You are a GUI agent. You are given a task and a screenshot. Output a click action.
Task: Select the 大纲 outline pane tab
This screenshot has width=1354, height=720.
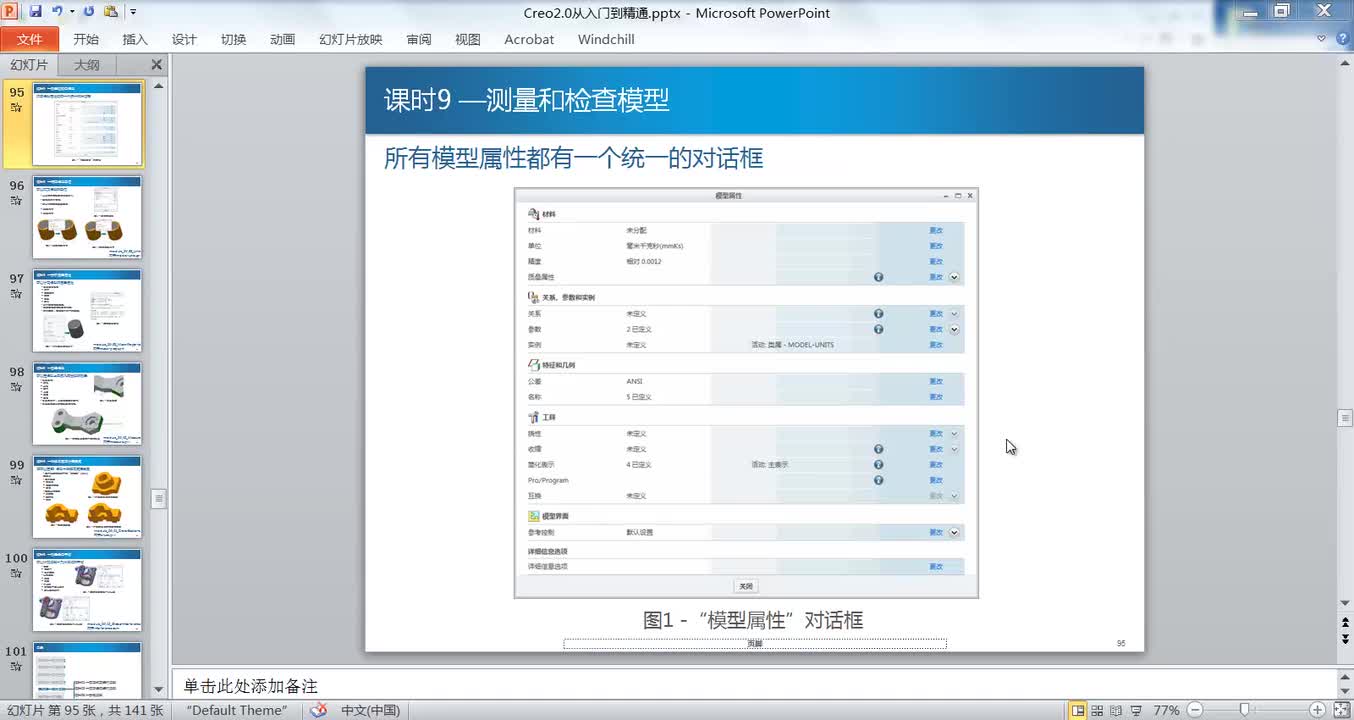87,65
